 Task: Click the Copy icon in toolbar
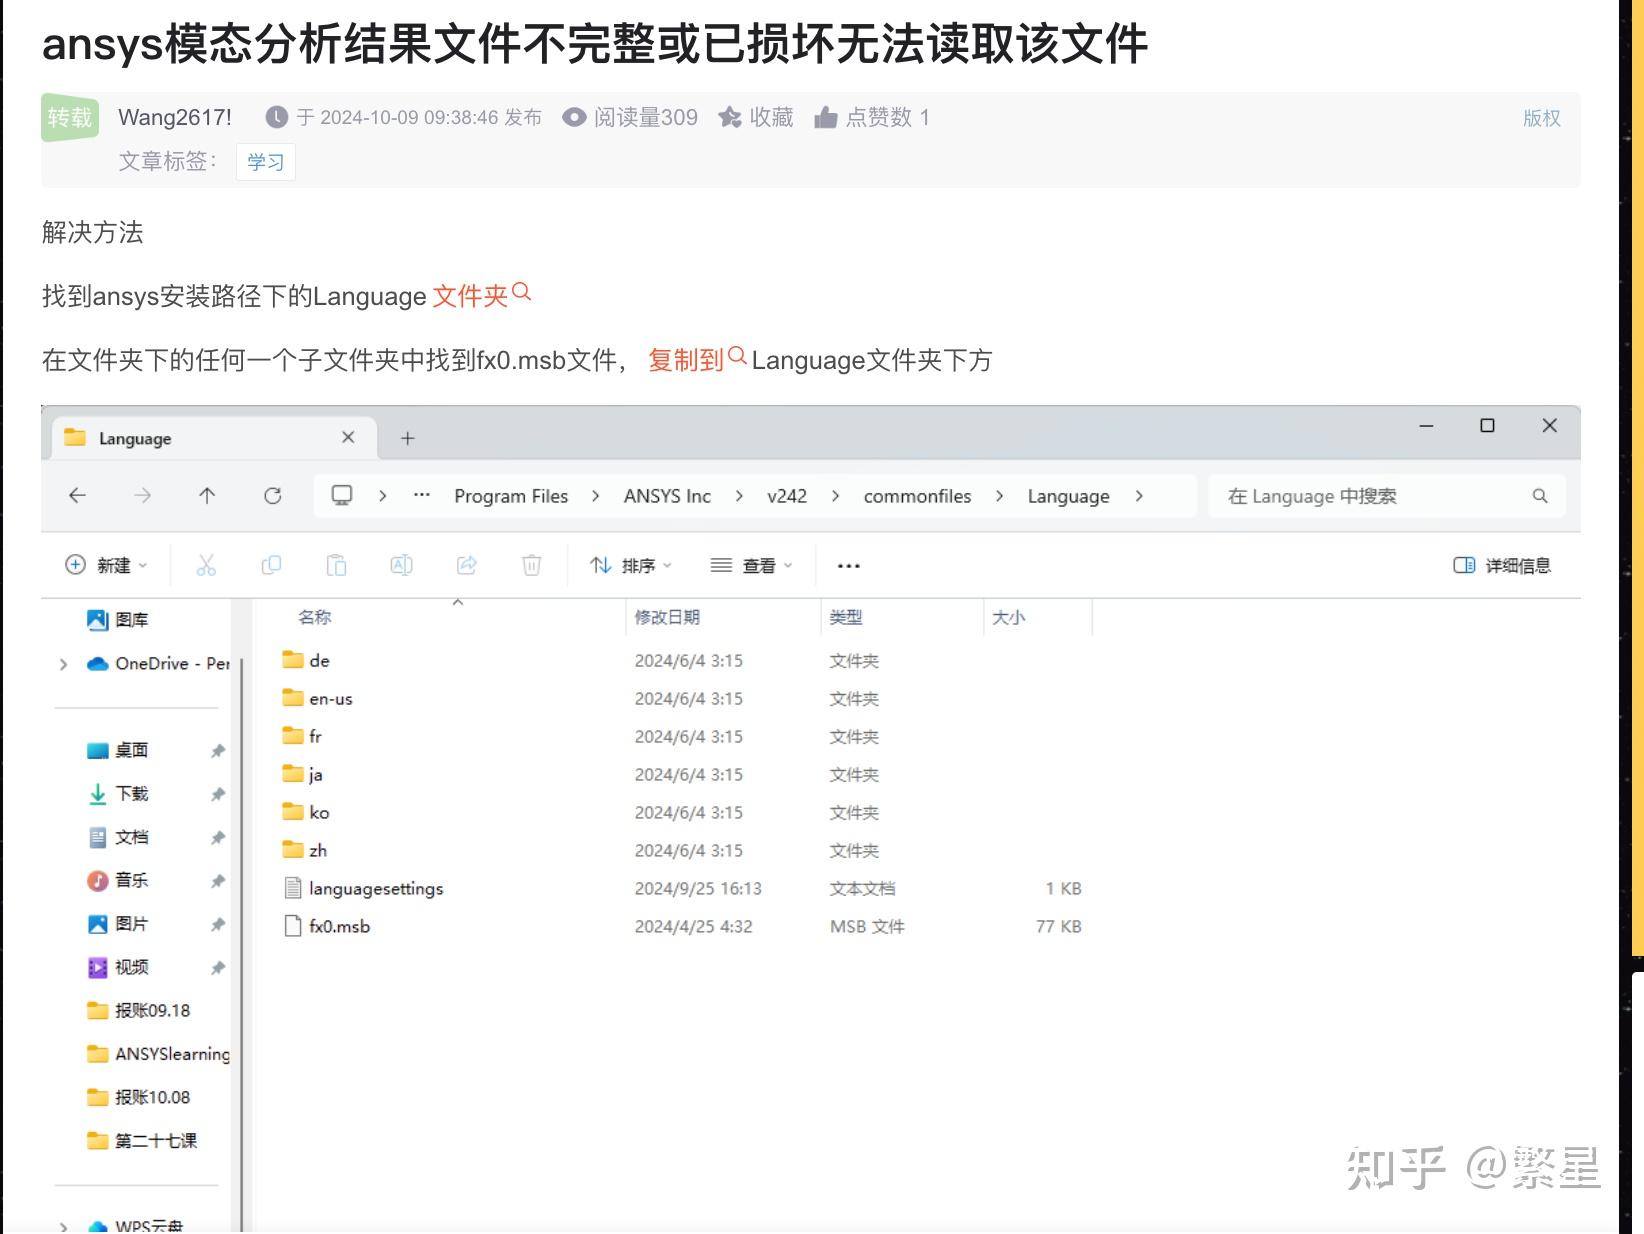pos(271,566)
